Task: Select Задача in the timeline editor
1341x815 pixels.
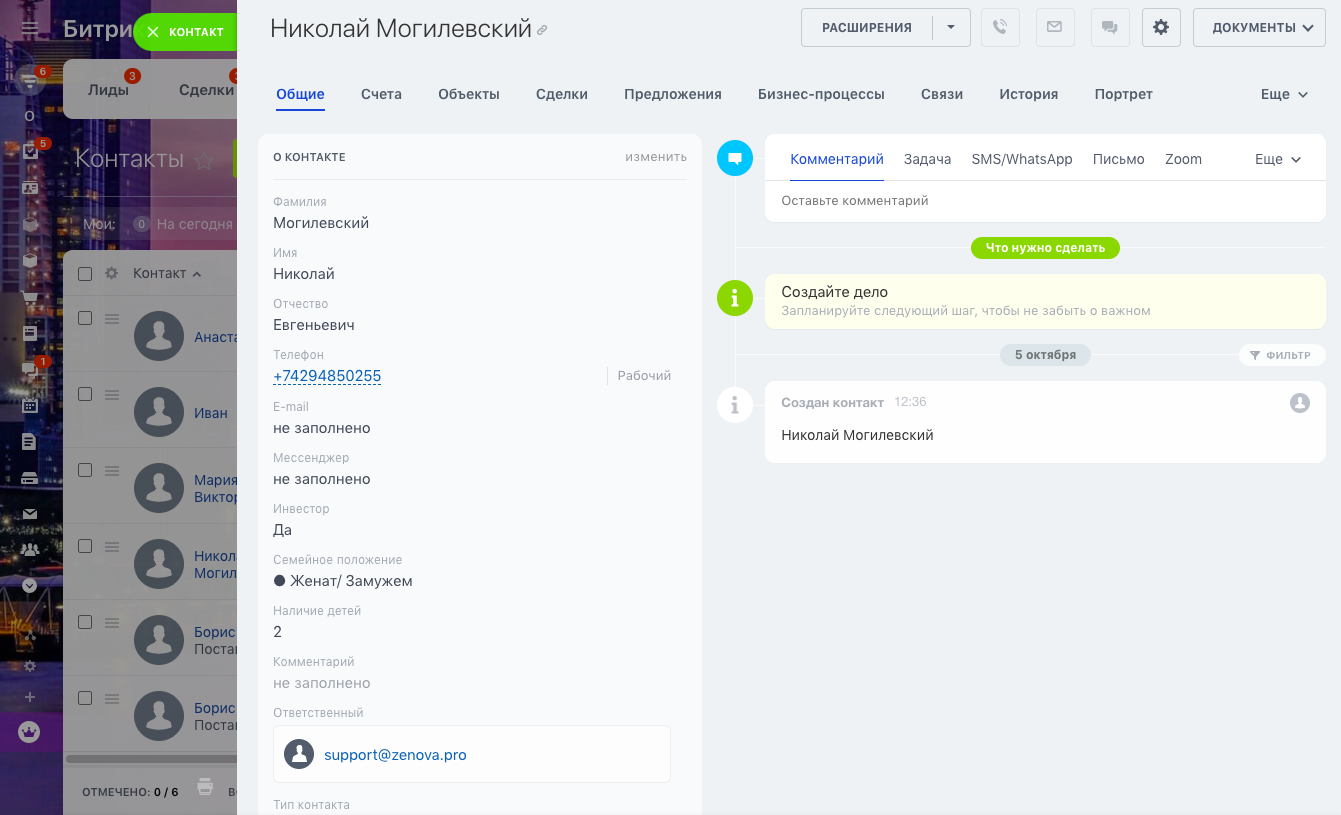Action: pos(928,159)
